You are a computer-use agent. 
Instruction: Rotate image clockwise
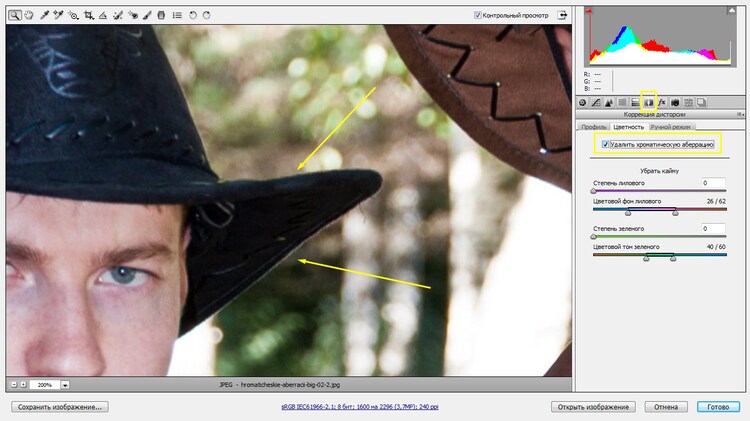click(x=207, y=15)
